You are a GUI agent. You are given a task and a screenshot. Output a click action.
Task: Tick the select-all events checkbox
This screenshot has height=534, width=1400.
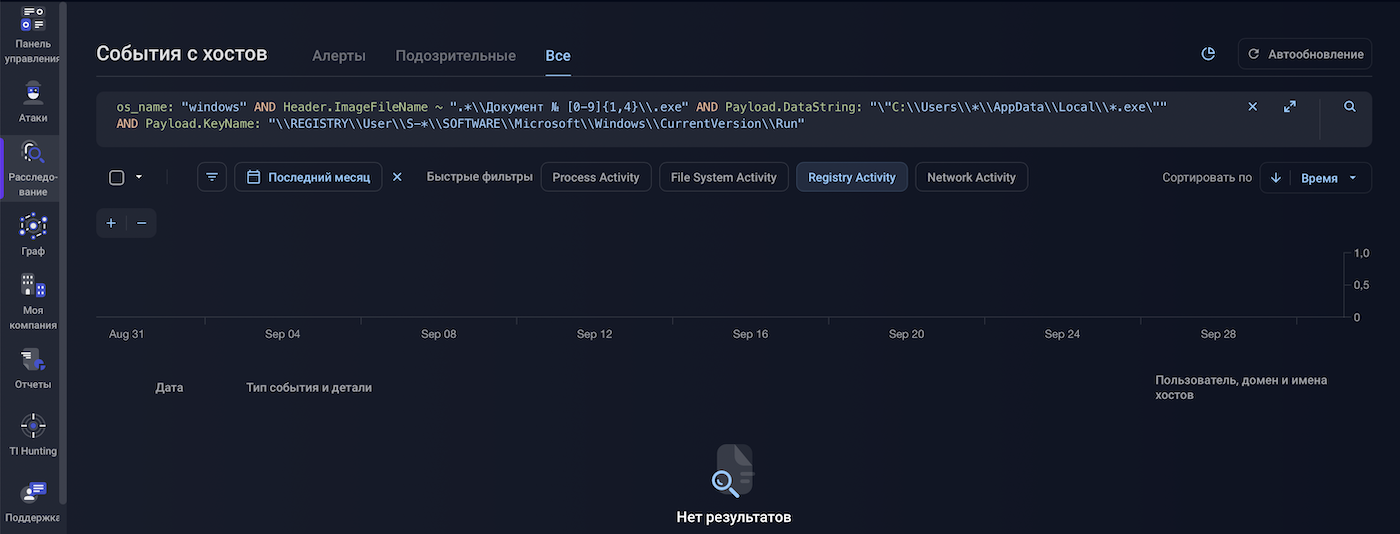pos(116,177)
